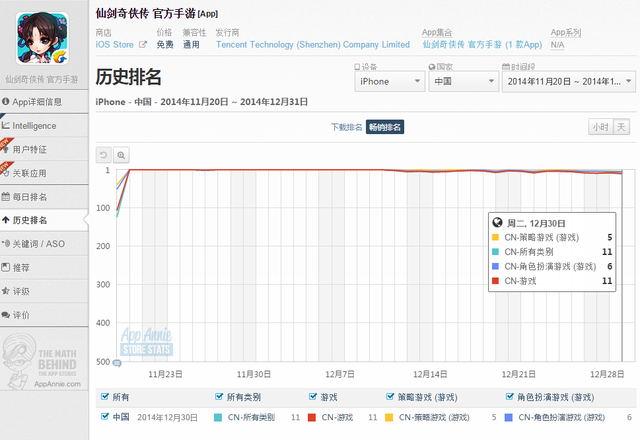Viewport: 640px width, 440px height.
Task: Click the icon beside 推荐
Action: click(6, 267)
